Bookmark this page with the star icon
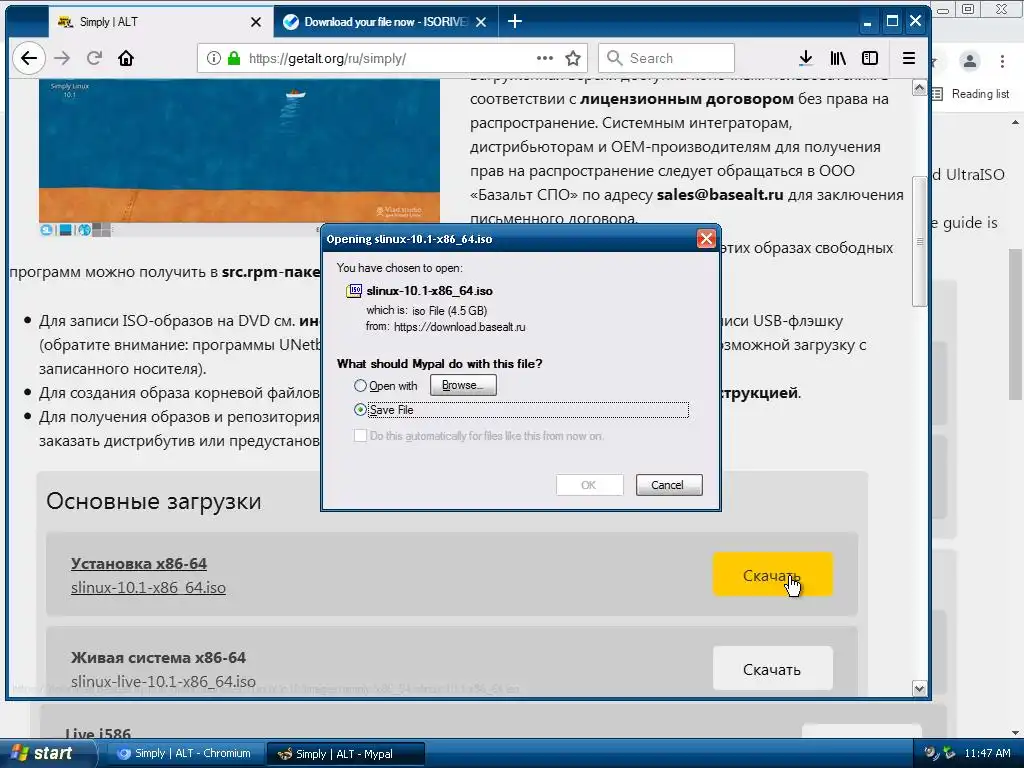1024x768 pixels. (573, 58)
